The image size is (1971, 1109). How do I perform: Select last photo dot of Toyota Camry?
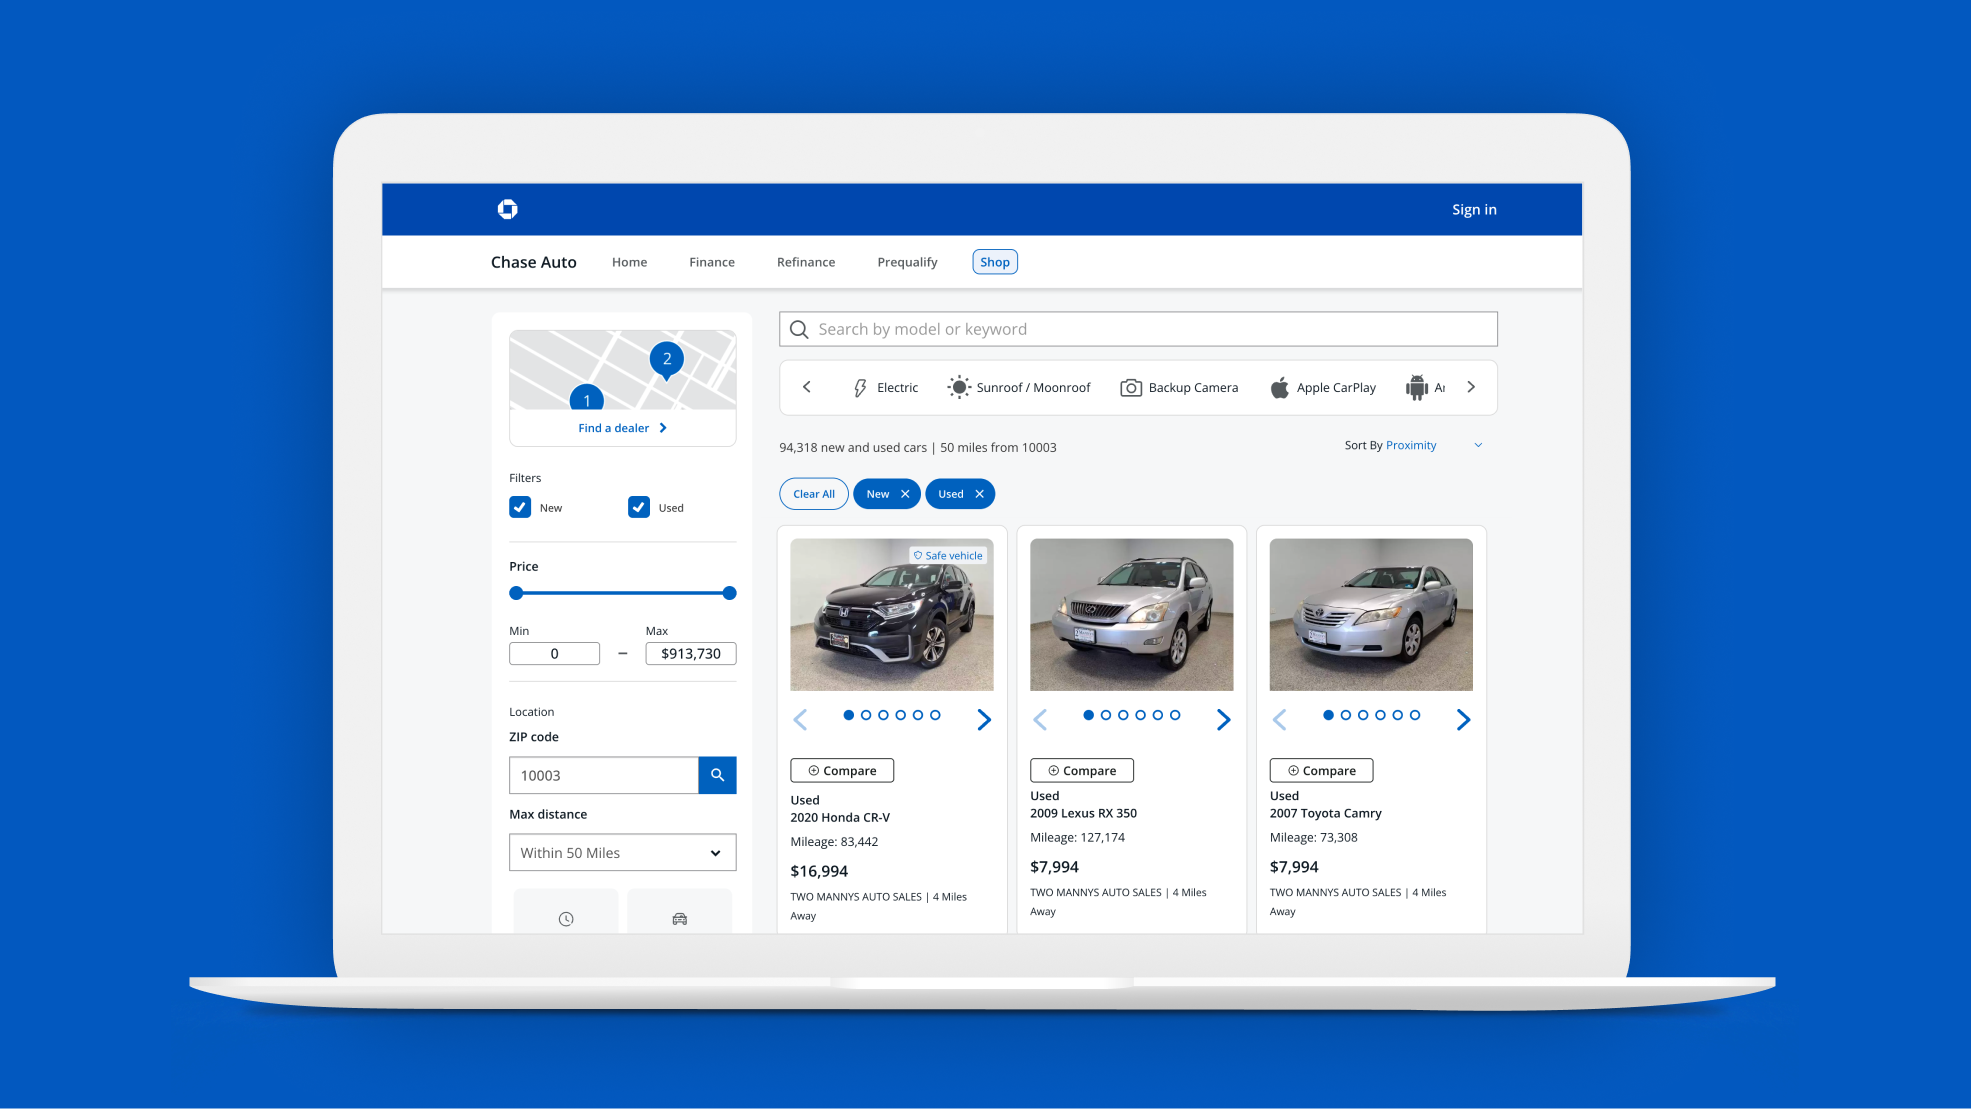click(1415, 715)
